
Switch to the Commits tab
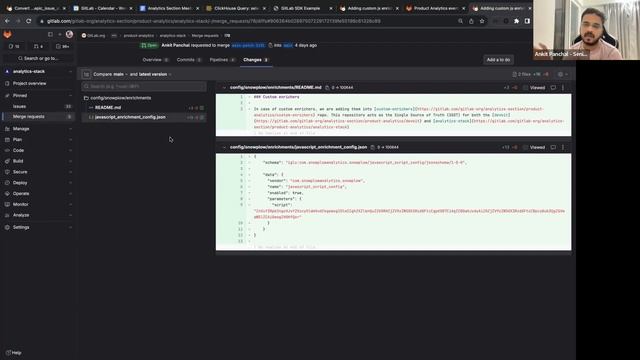(x=189, y=60)
